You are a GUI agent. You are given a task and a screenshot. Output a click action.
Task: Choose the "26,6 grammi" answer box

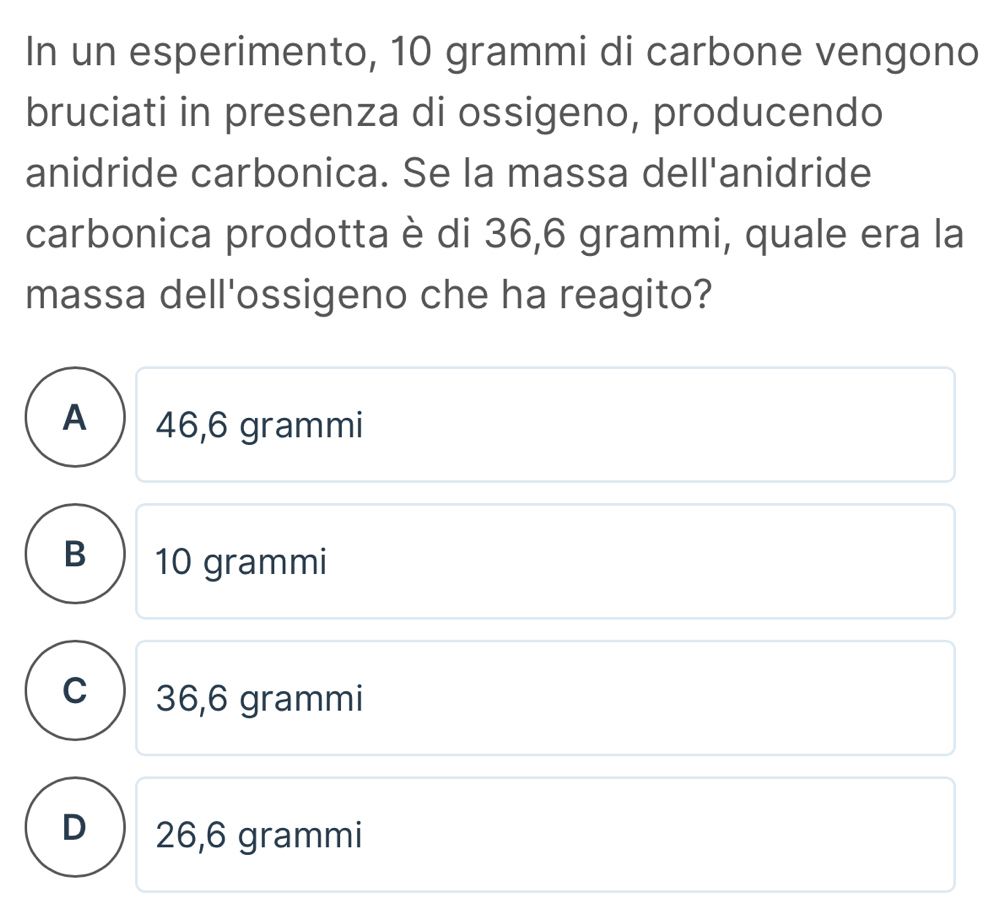pyautogui.click(x=545, y=834)
